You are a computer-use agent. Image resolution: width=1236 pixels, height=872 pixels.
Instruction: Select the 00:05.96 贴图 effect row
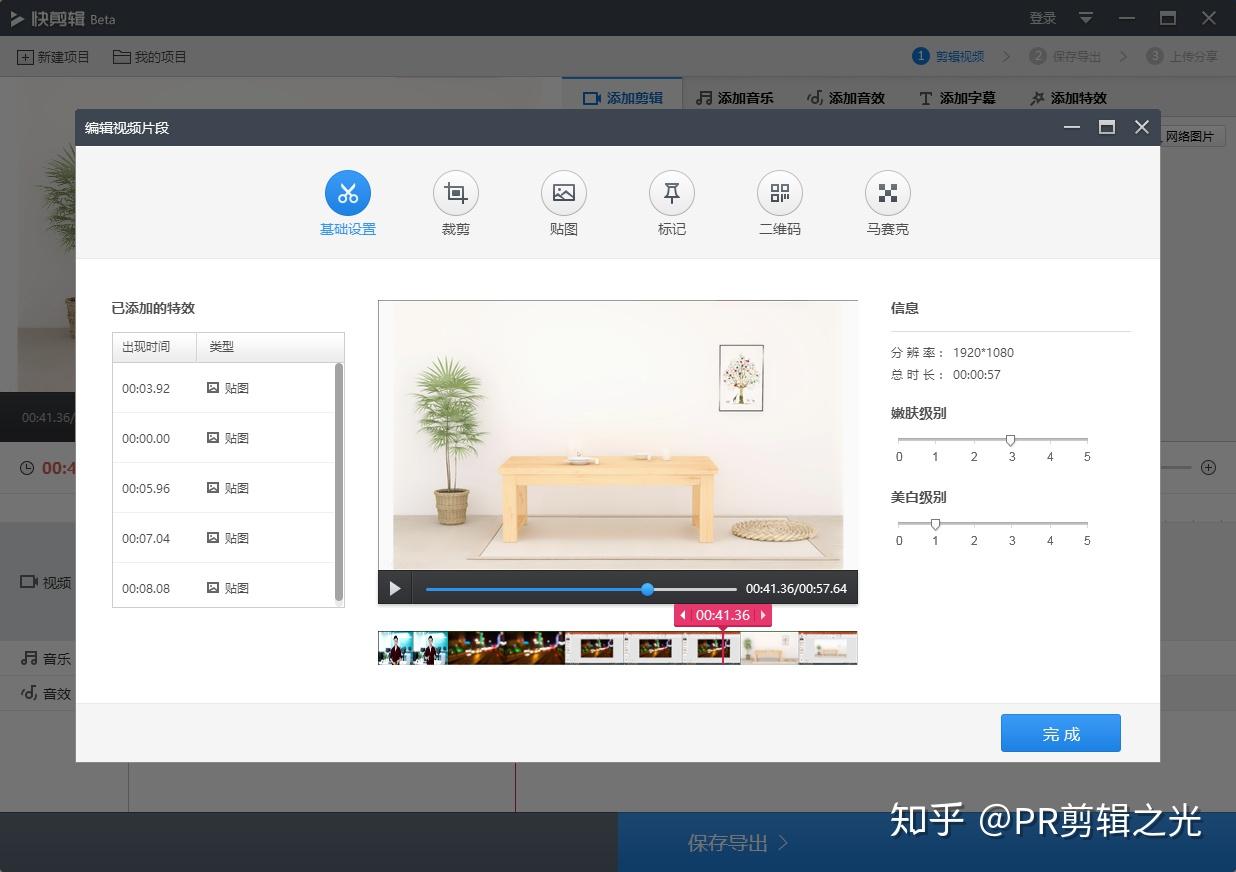coord(223,488)
